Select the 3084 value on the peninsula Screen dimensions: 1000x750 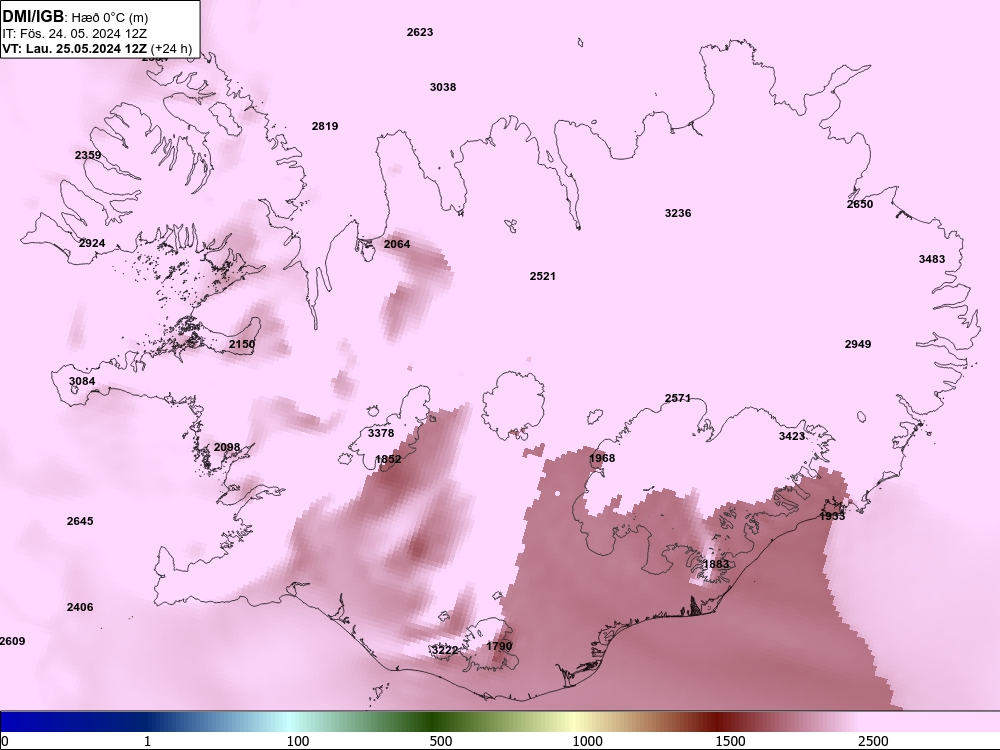[x=82, y=381]
